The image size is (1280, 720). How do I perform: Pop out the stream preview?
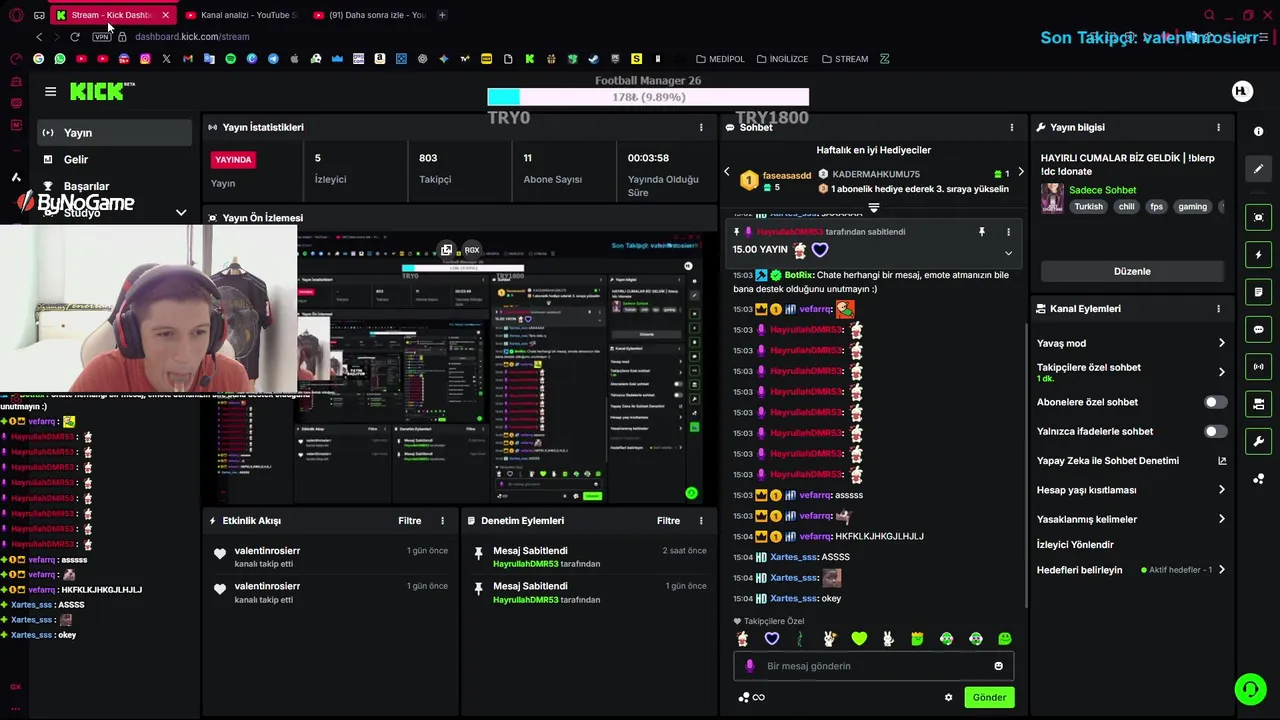coord(446,250)
